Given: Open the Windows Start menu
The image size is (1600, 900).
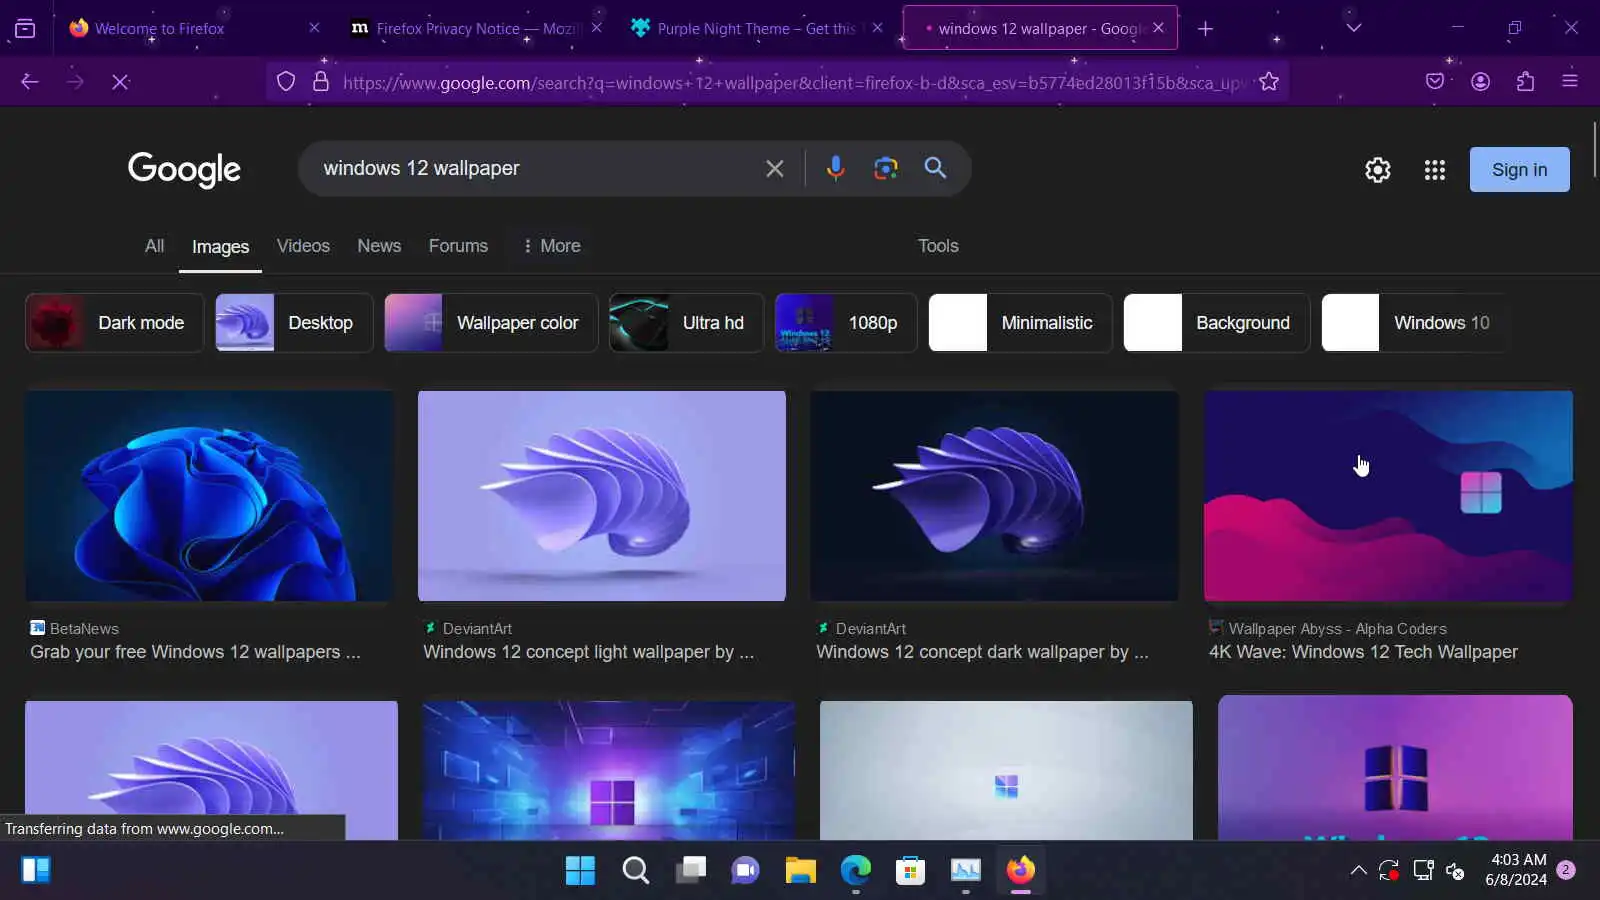Looking at the screenshot, I should tap(580, 870).
